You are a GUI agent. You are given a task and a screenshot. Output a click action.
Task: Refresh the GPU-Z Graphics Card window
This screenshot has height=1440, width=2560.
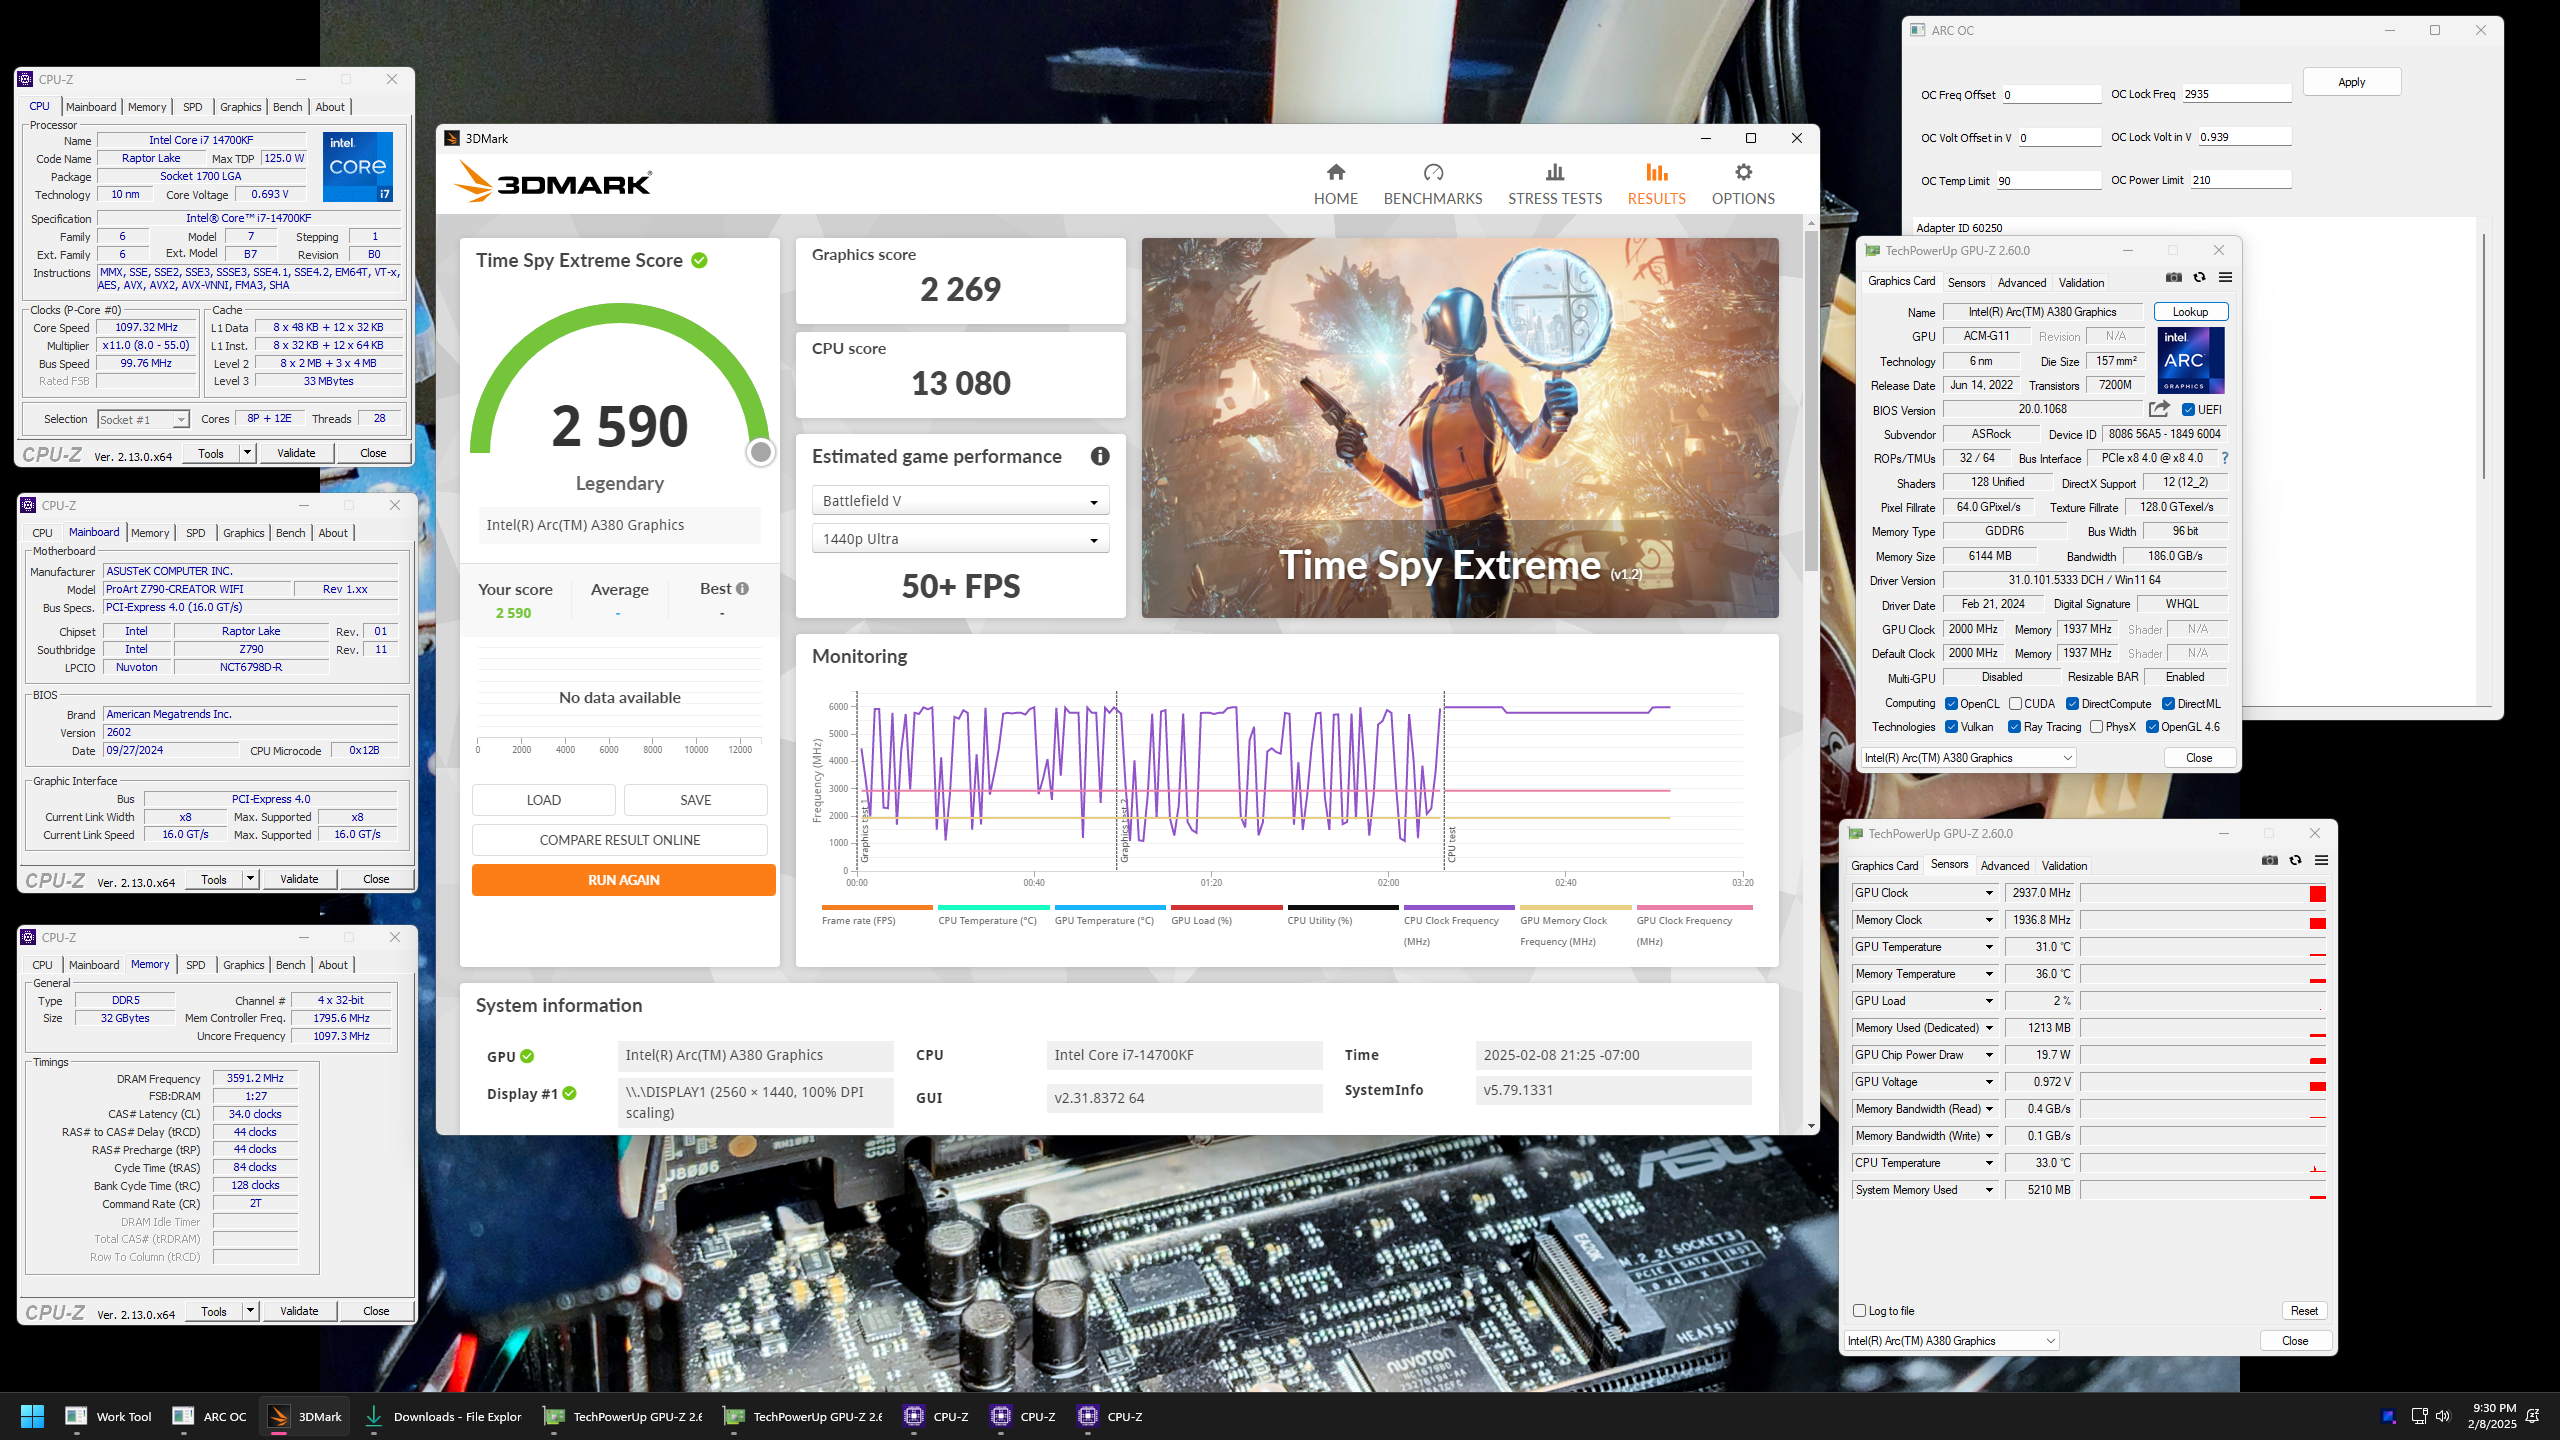coord(2199,277)
